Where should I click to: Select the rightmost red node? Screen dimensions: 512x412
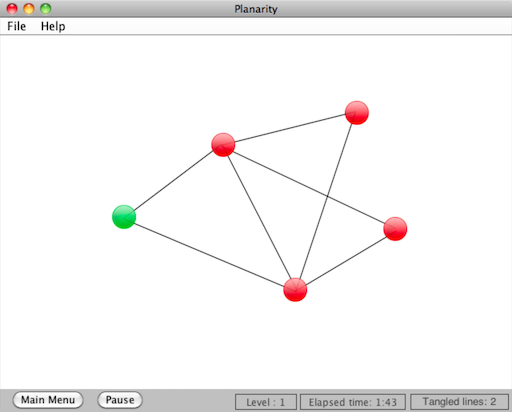(395, 229)
